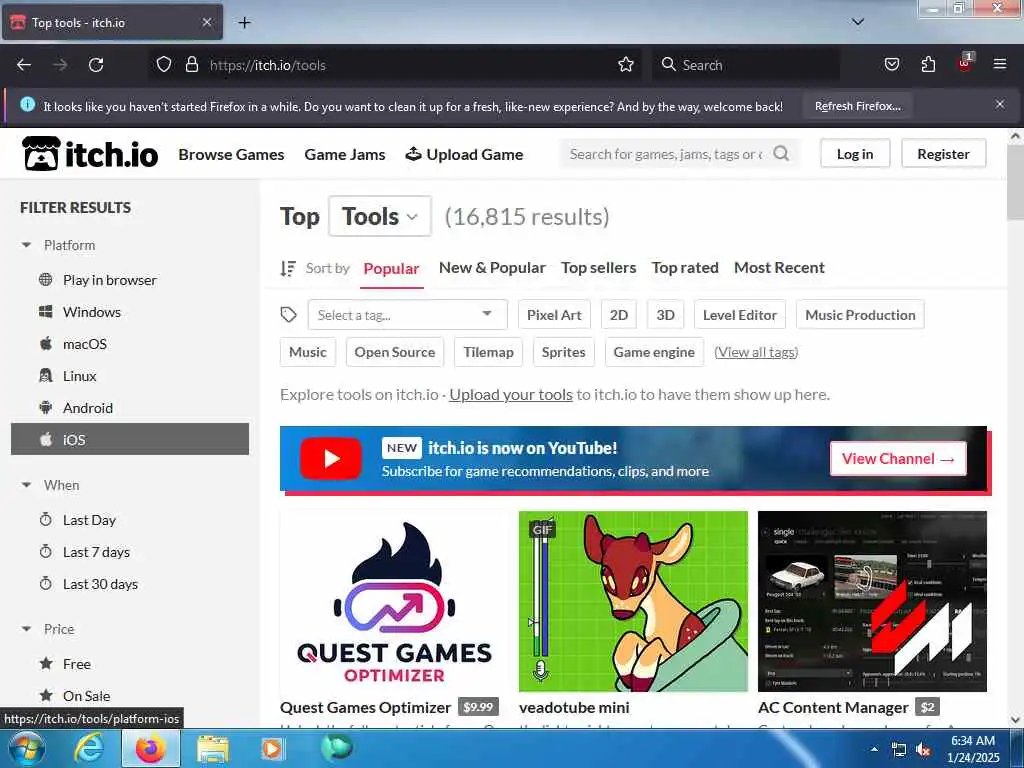Select the Music Production tag
The height and width of the screenshot is (768, 1024).
pos(860,315)
